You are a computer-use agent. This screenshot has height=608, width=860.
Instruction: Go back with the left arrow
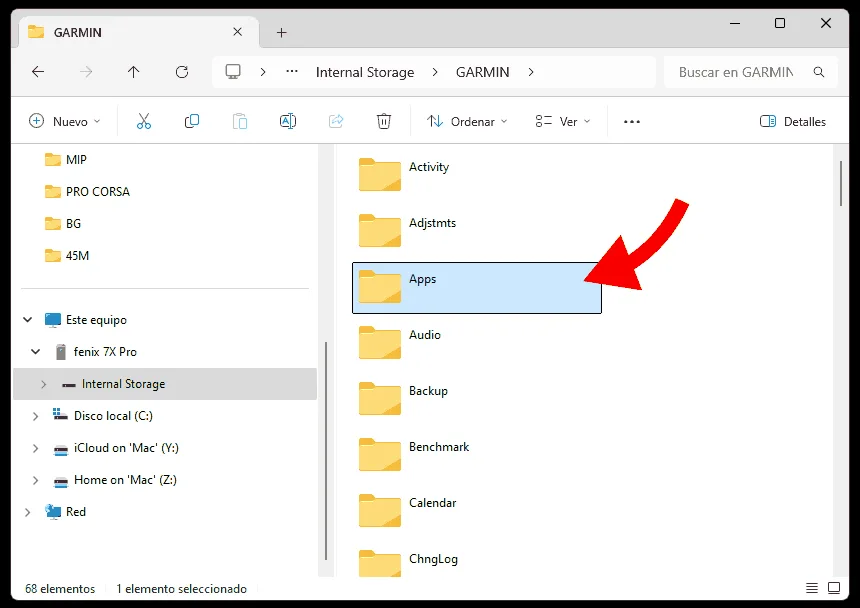click(38, 72)
